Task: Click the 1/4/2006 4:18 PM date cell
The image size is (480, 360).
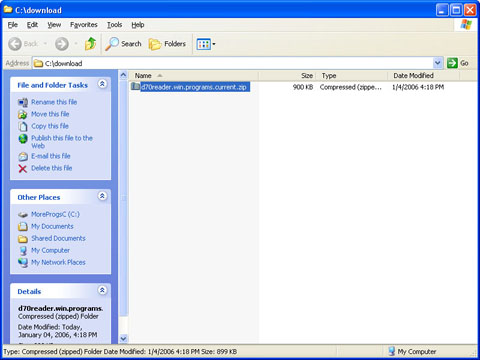Action: click(418, 87)
